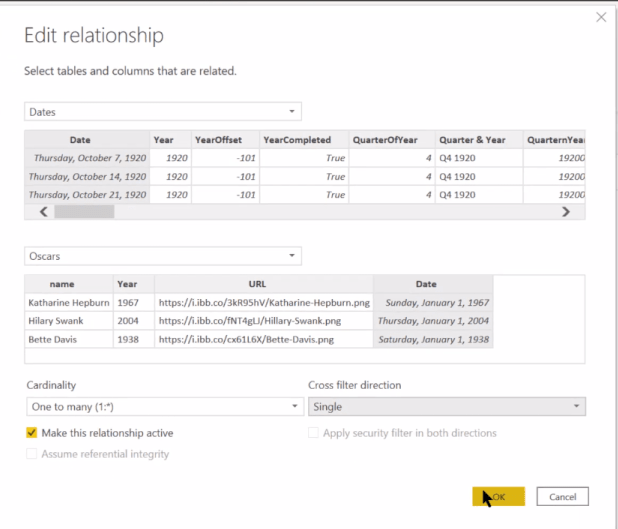Viewport: 618px width, 529px height.
Task: Click the OK button
Action: (499, 496)
